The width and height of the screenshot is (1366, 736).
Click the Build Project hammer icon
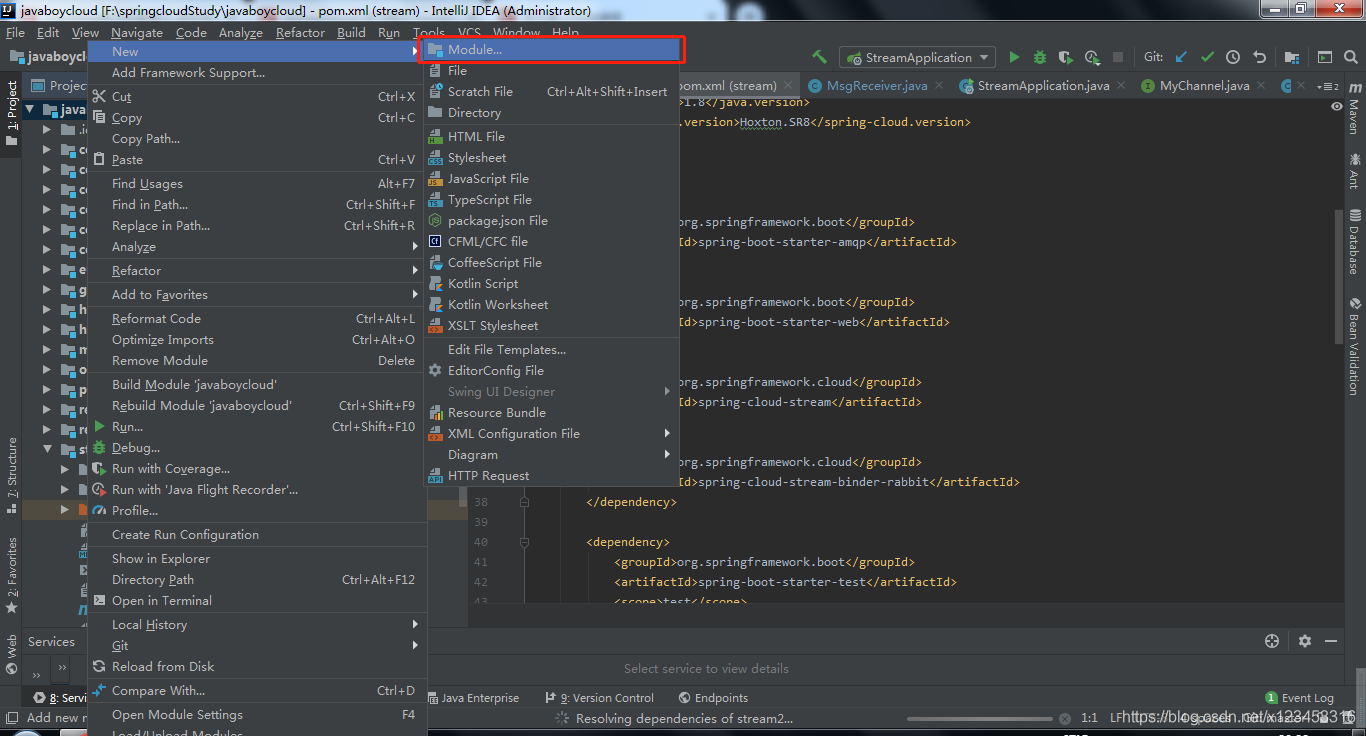[819, 57]
